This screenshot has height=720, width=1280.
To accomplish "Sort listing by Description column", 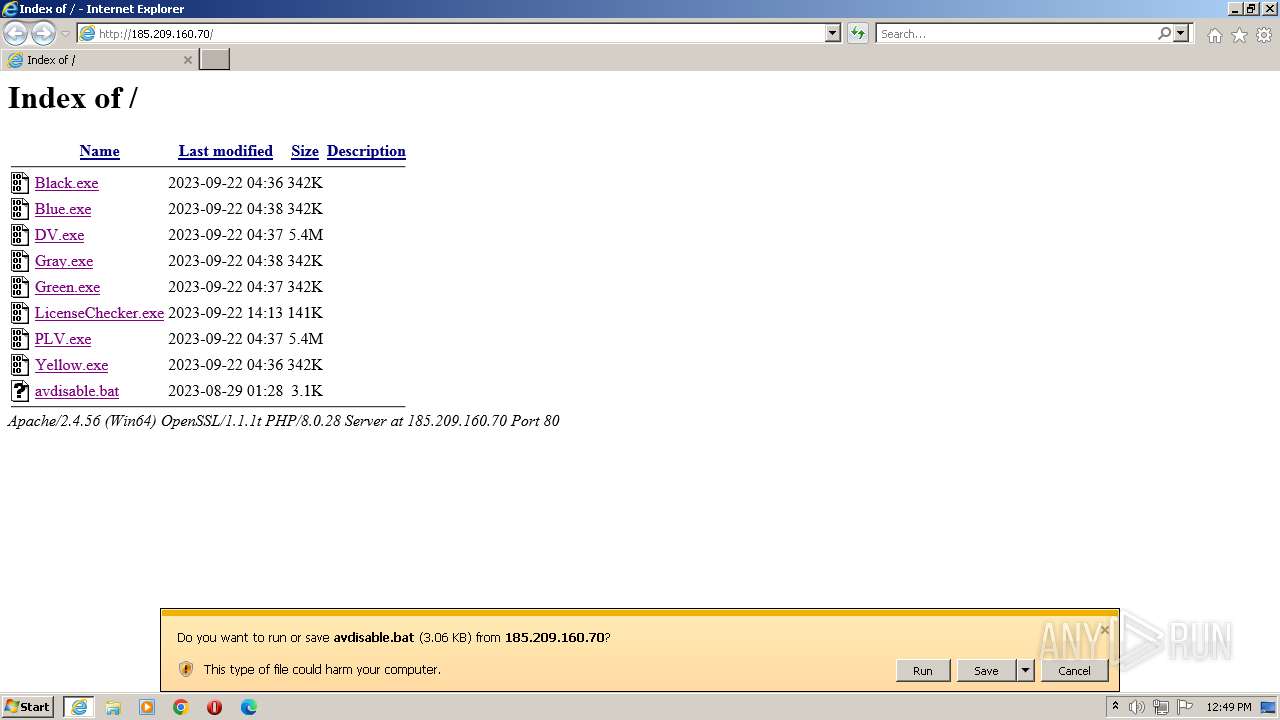I will click(x=366, y=151).
